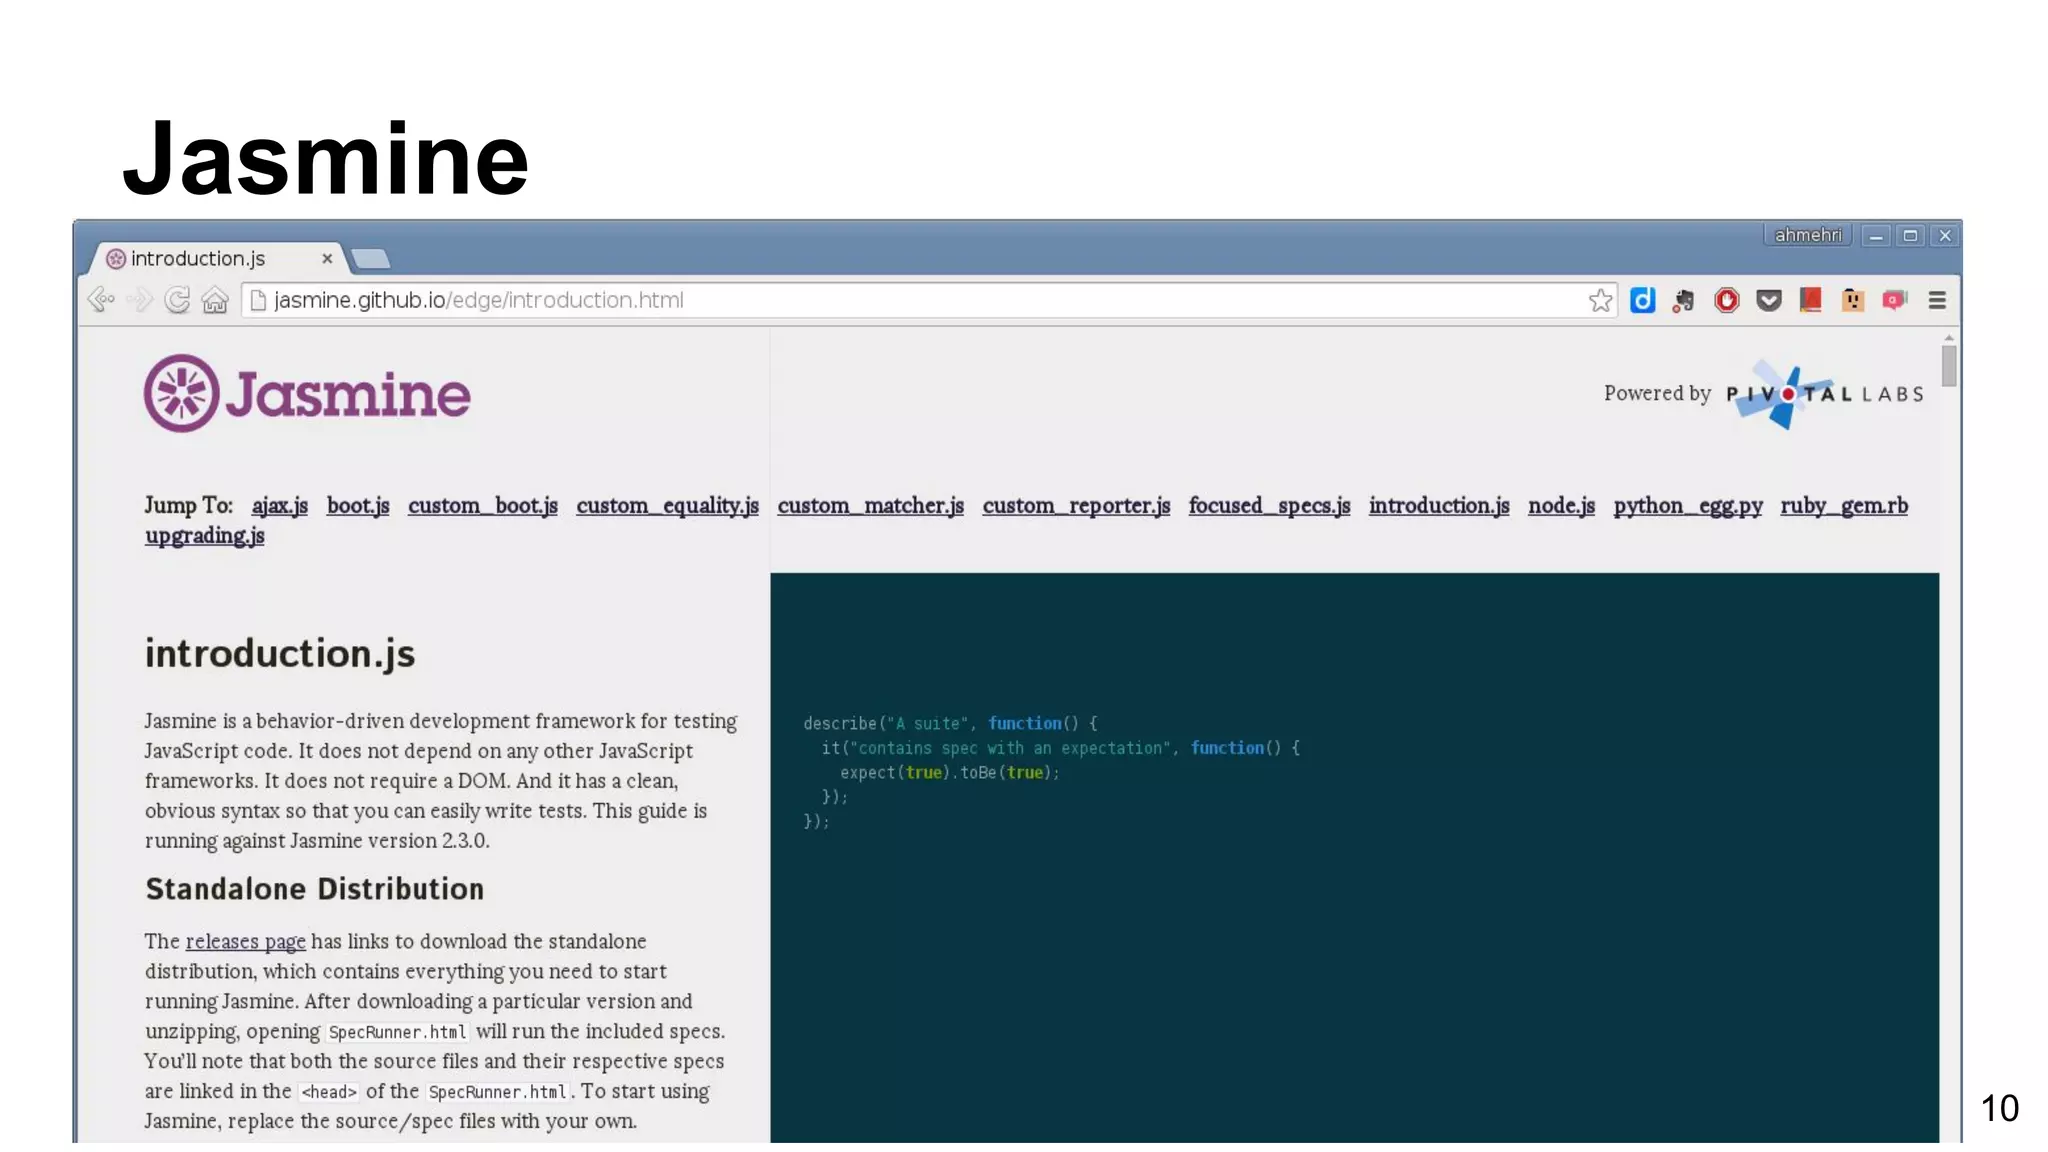Click the red book extension icon
The width and height of the screenshot is (2048, 1152).
(x=1810, y=300)
